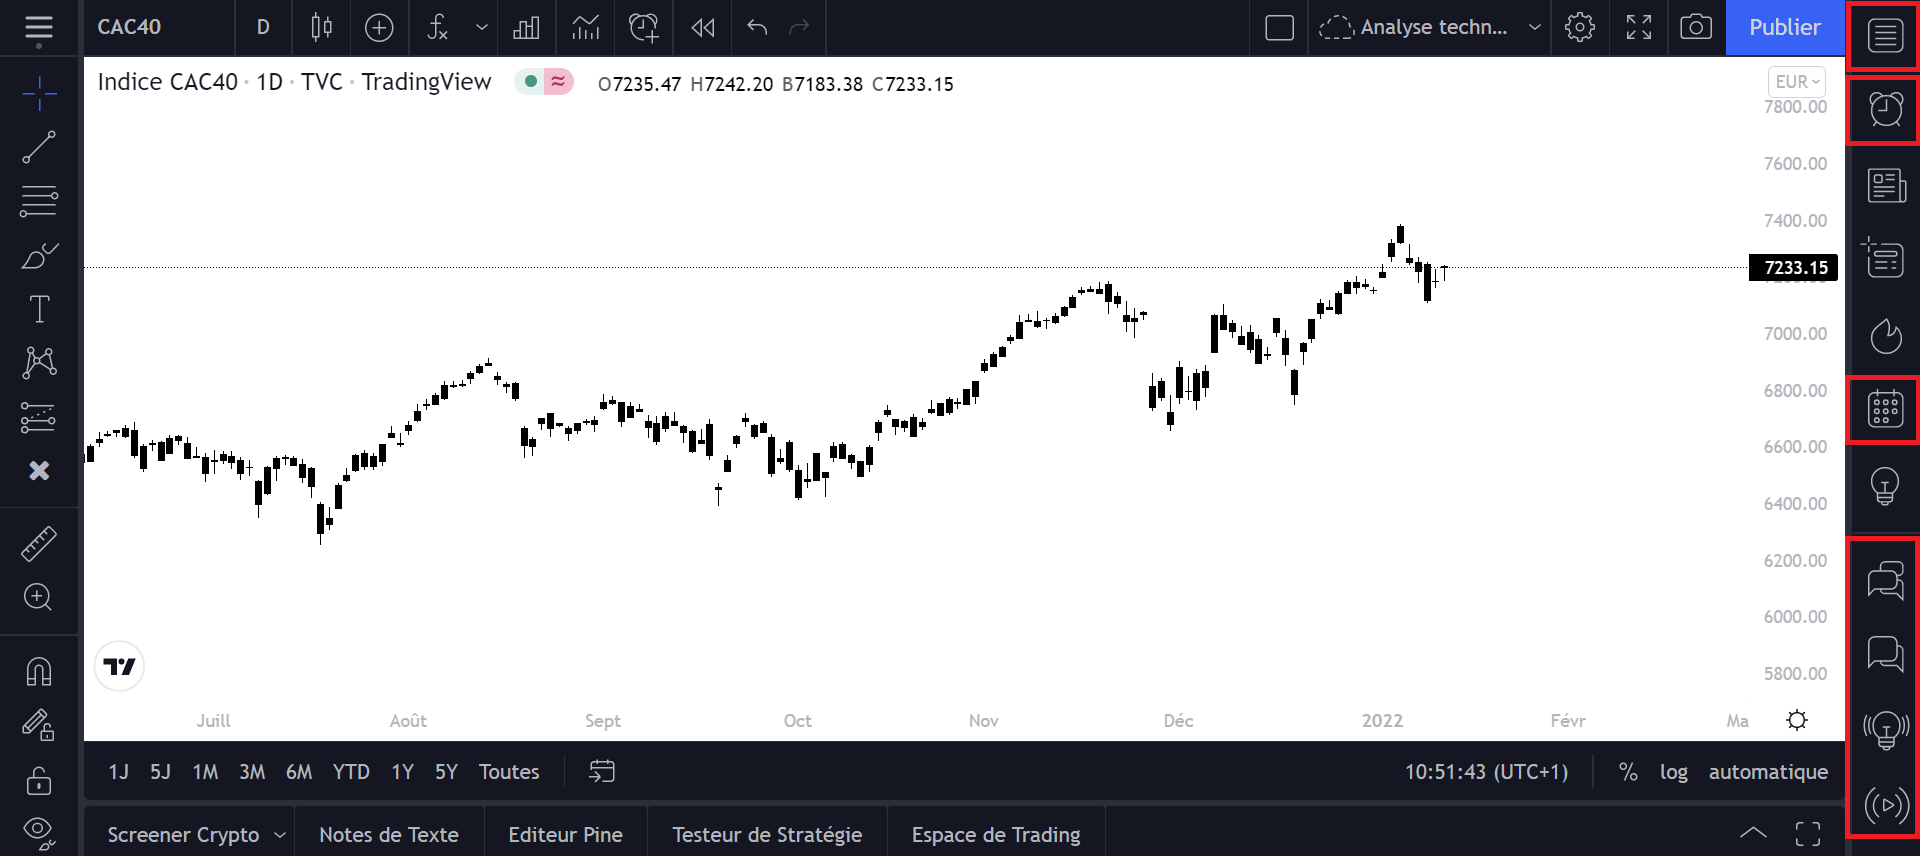
Task: Open the Analyse technique layout dropdown
Action: (x=1534, y=27)
